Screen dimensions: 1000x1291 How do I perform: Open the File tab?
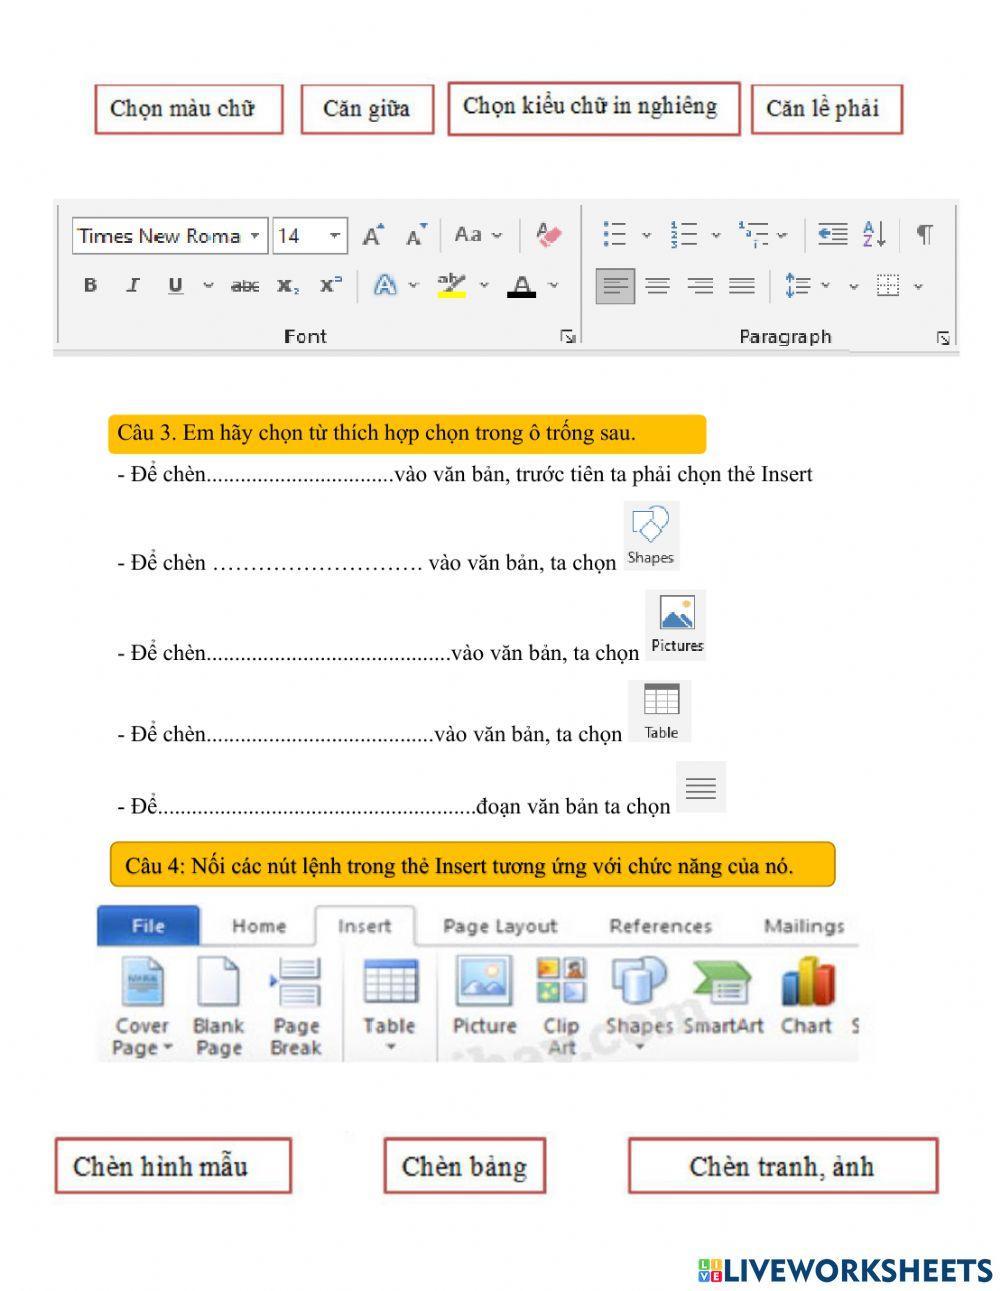click(x=148, y=926)
